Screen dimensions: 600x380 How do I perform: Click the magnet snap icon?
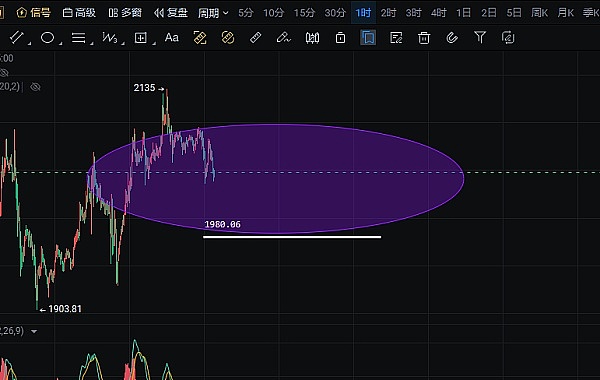pos(452,38)
